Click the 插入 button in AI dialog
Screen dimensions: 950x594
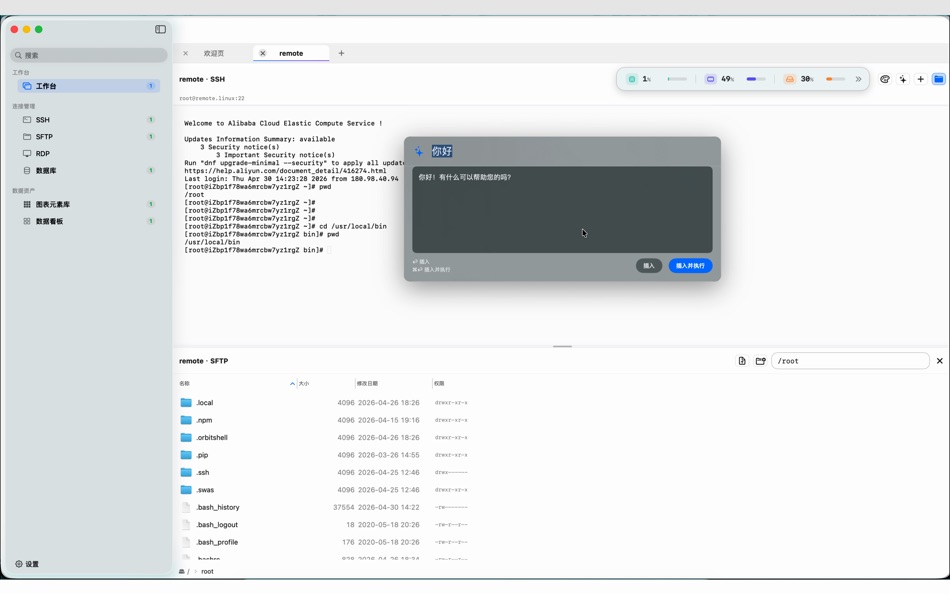[649, 265]
